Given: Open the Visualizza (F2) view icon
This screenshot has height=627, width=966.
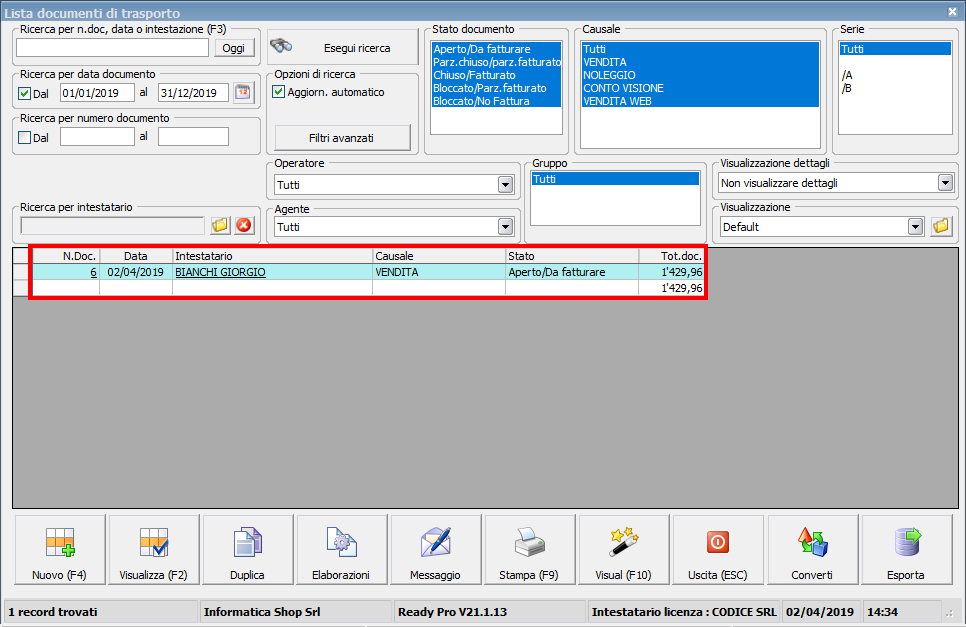Looking at the screenshot, I should click(x=153, y=543).
